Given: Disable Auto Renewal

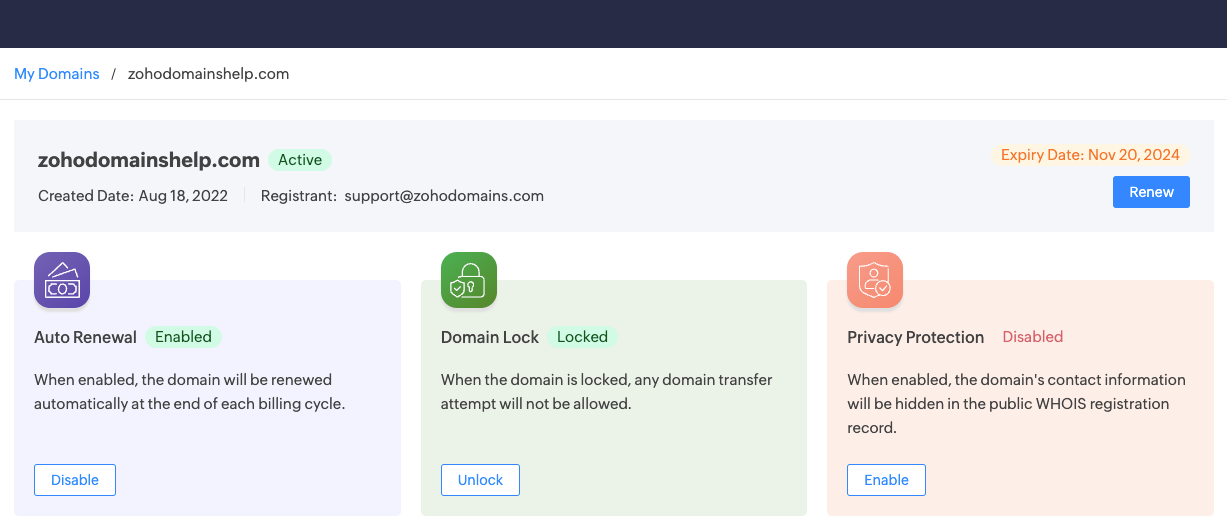Looking at the screenshot, I should pyautogui.click(x=75, y=480).
